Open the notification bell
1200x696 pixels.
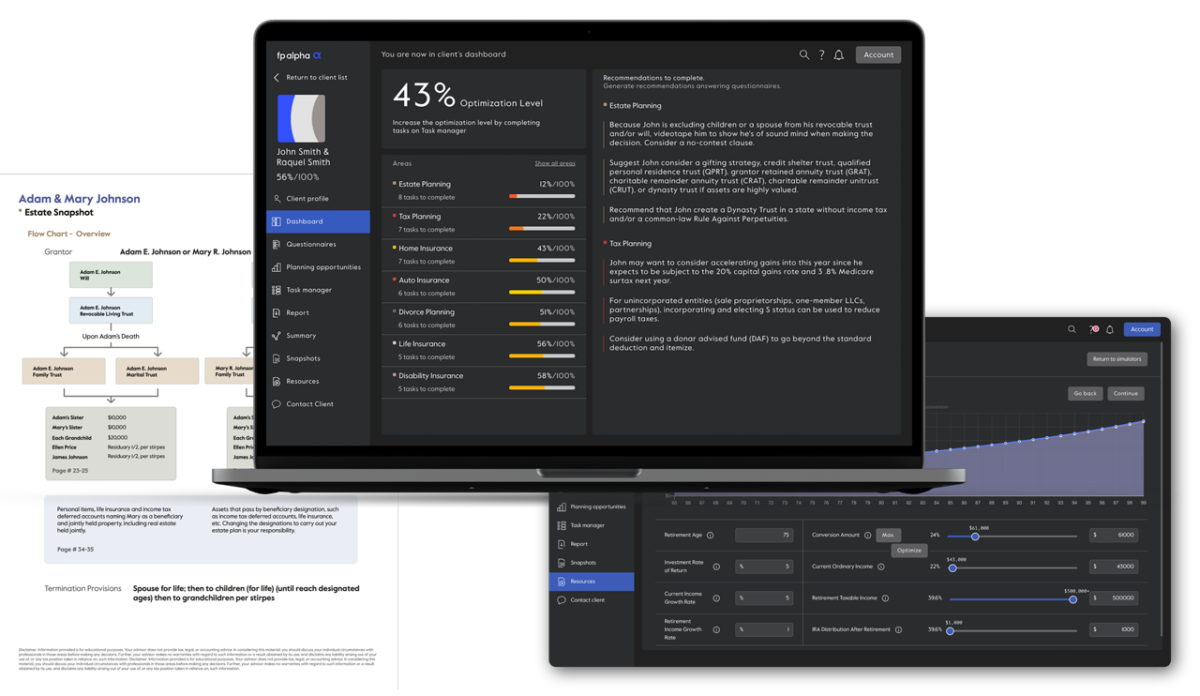838,55
